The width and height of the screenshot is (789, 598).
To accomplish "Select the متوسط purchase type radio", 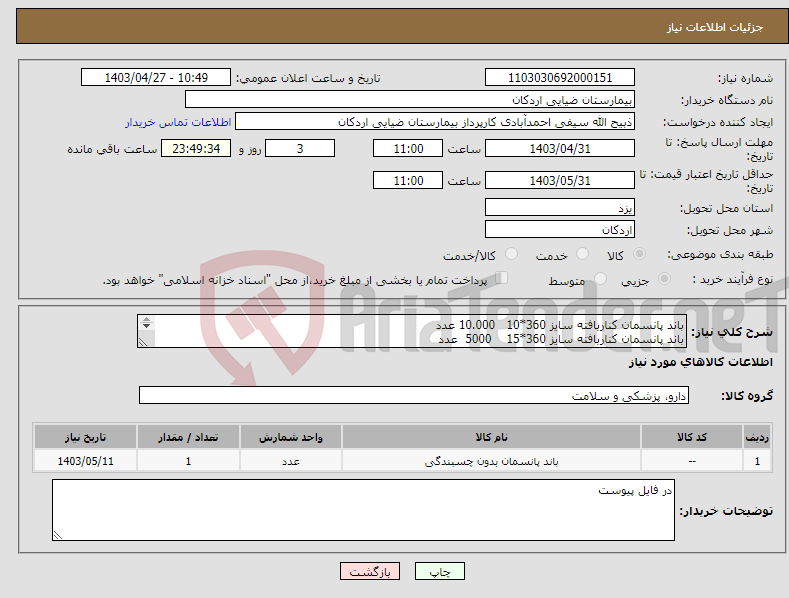I will coord(600,279).
